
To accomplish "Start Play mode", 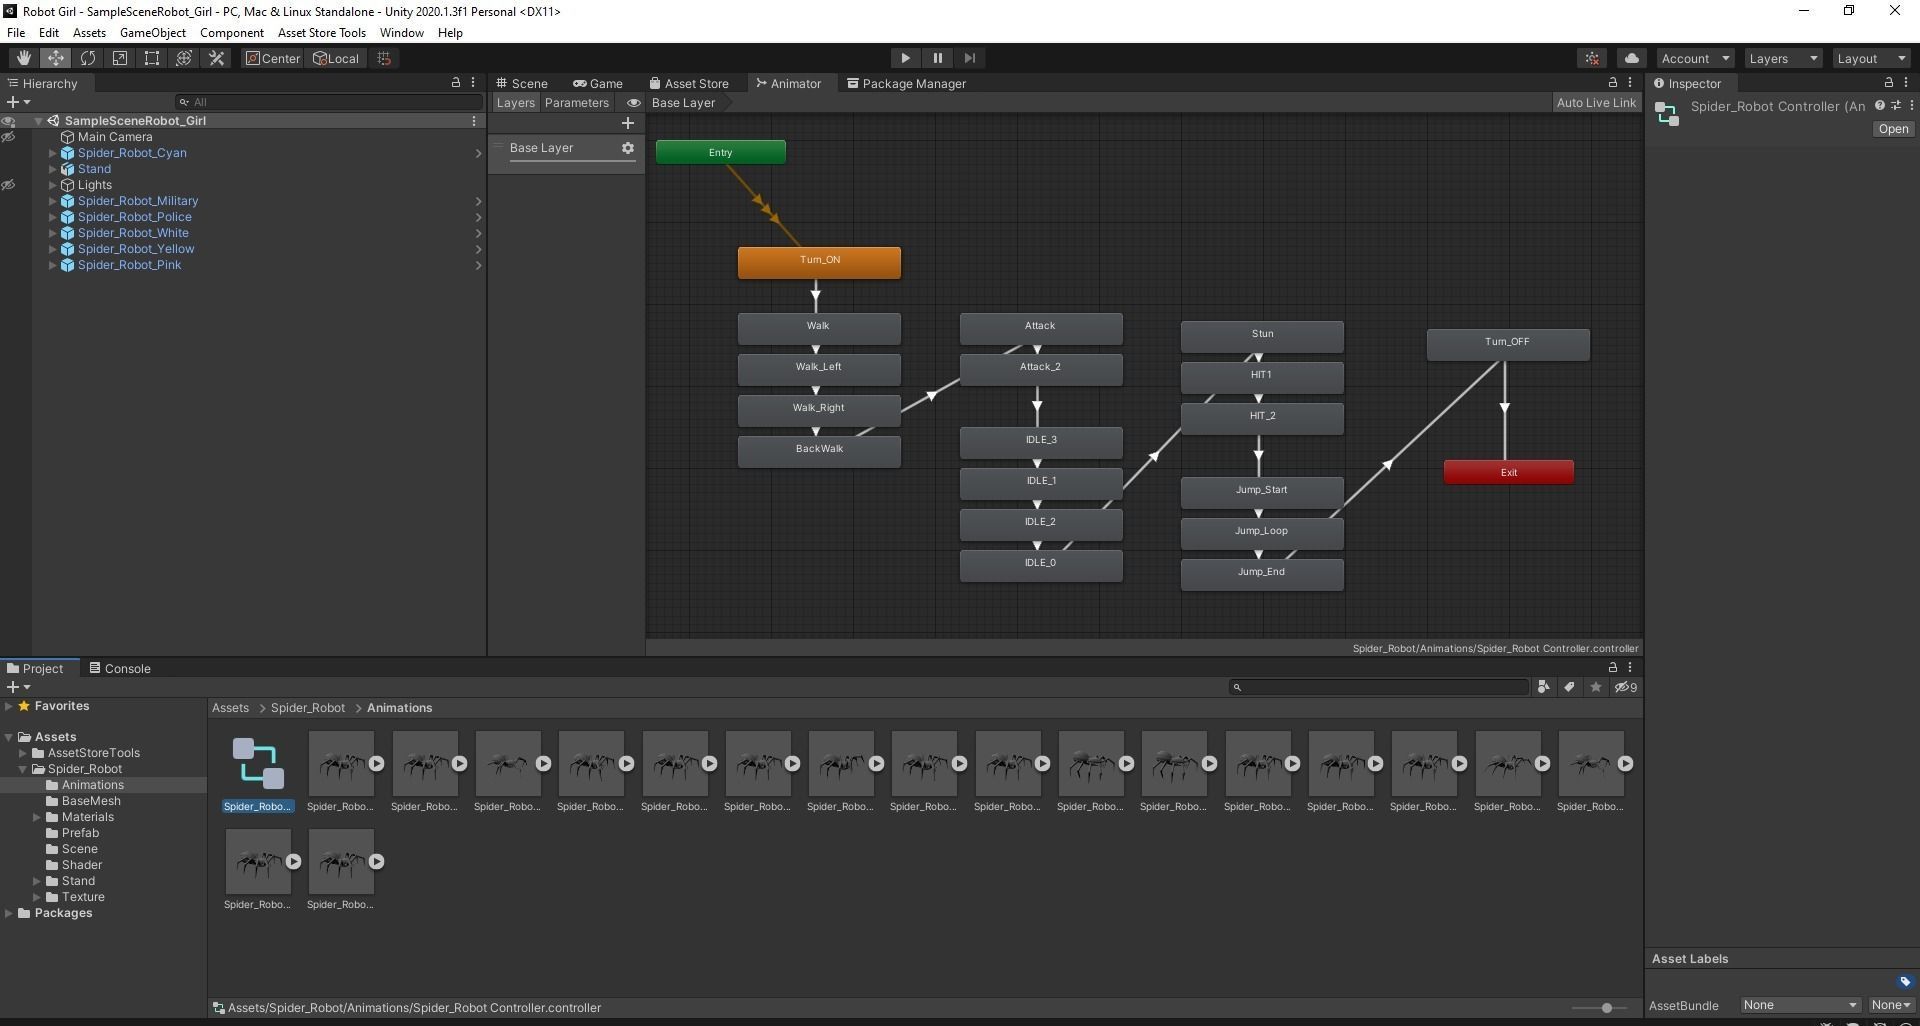I will tap(905, 58).
